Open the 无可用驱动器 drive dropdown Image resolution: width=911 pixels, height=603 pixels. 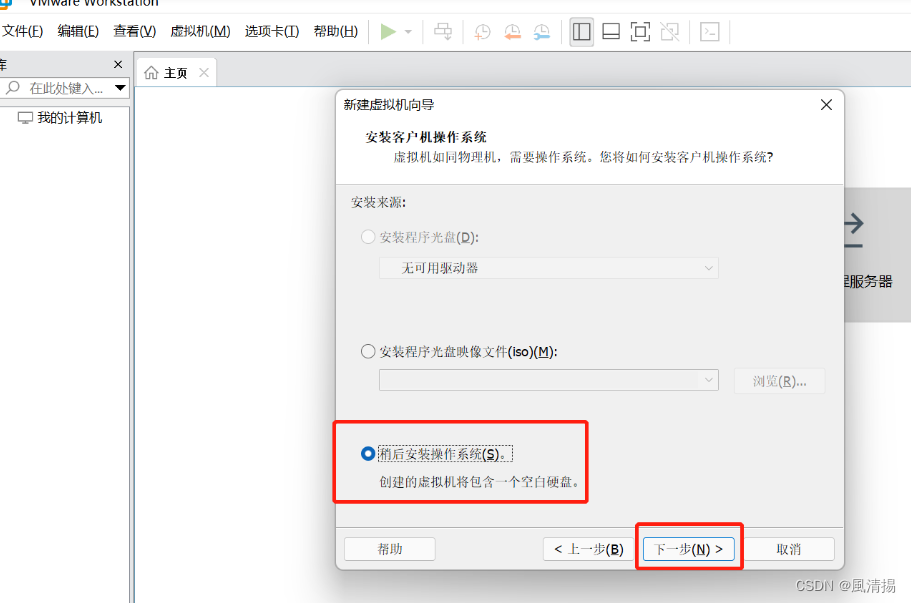[x=548, y=268]
